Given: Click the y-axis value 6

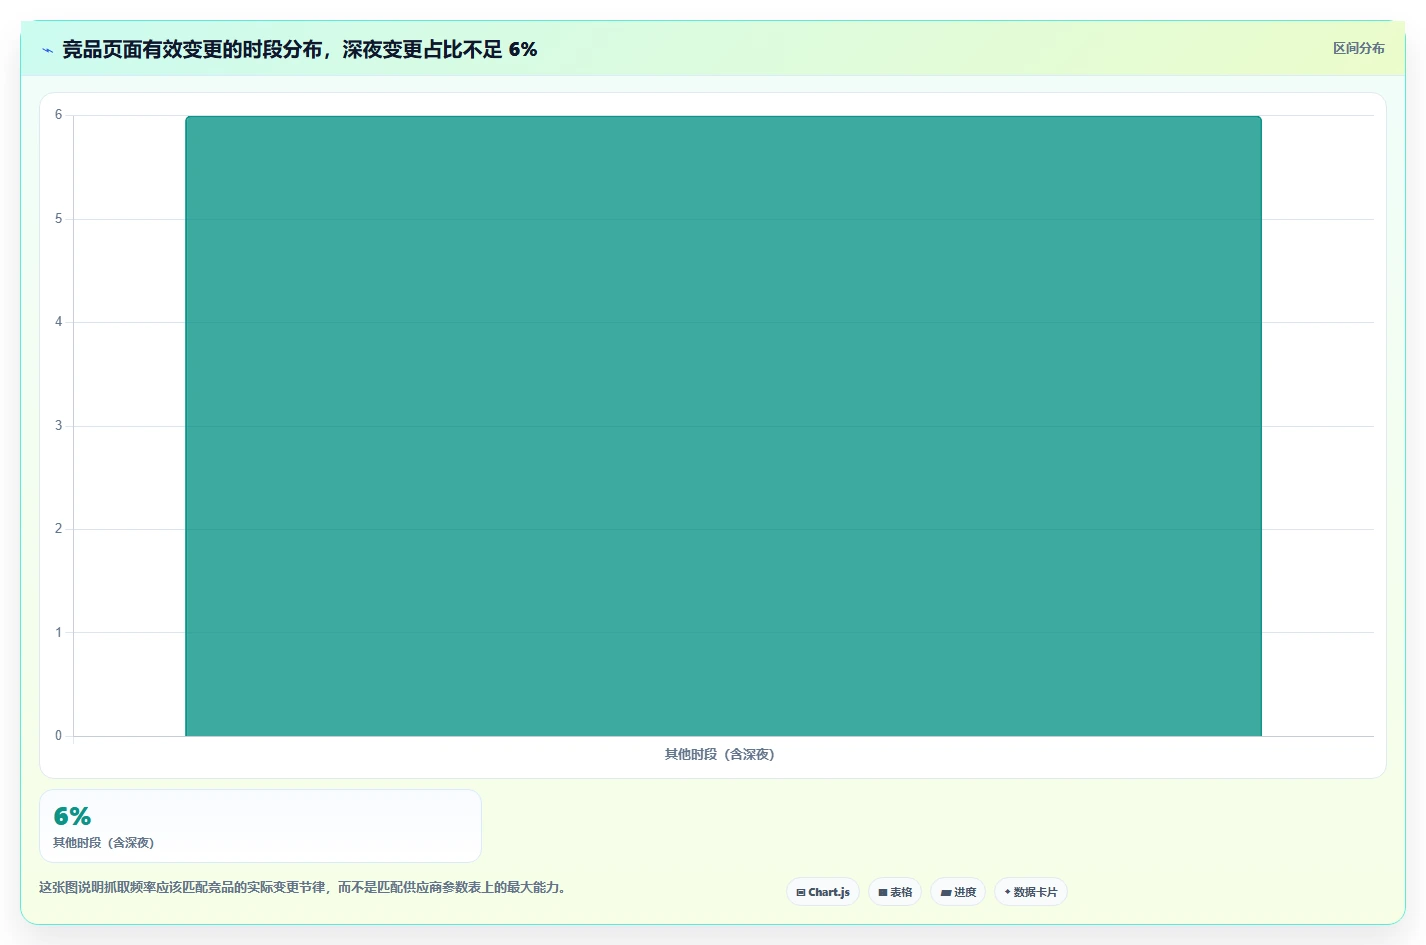Looking at the screenshot, I should click(x=58, y=115).
